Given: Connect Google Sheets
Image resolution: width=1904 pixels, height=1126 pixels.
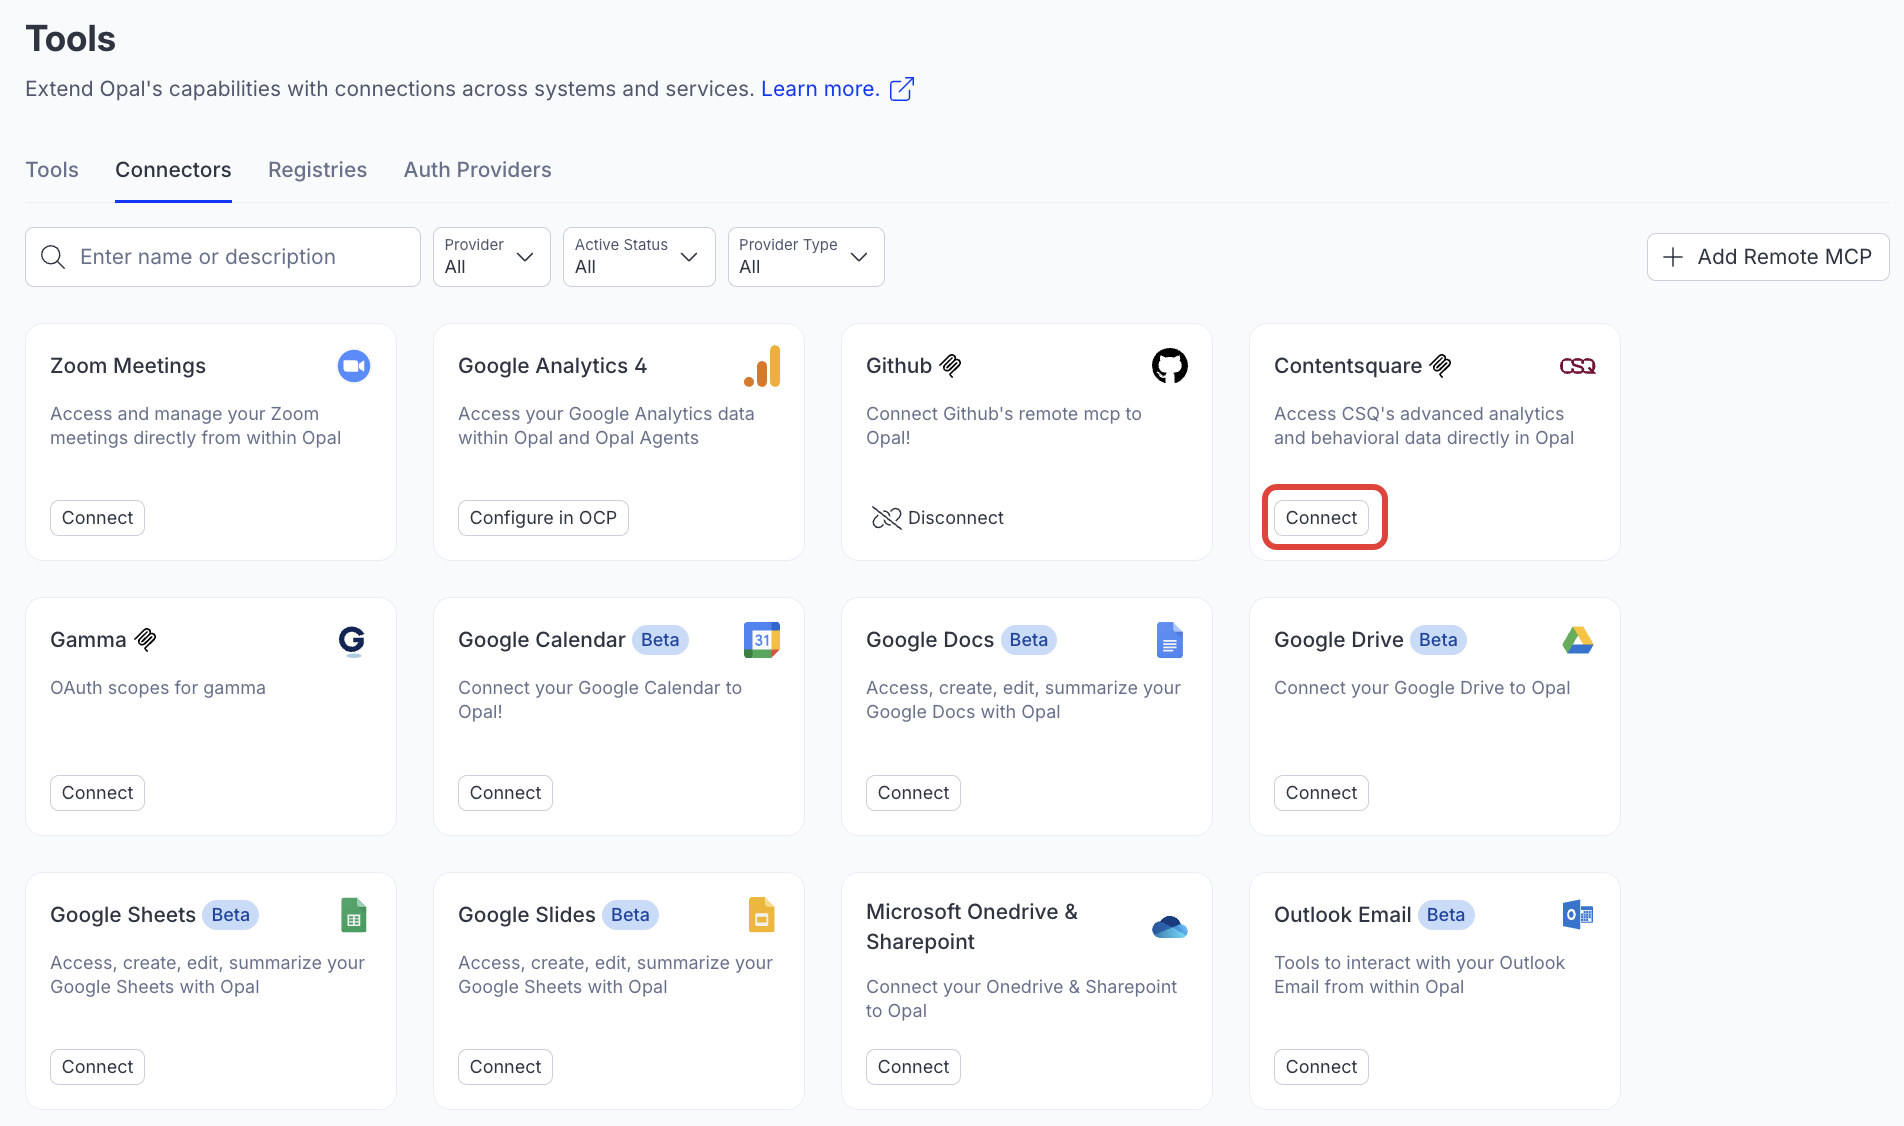Looking at the screenshot, I should [x=98, y=1067].
